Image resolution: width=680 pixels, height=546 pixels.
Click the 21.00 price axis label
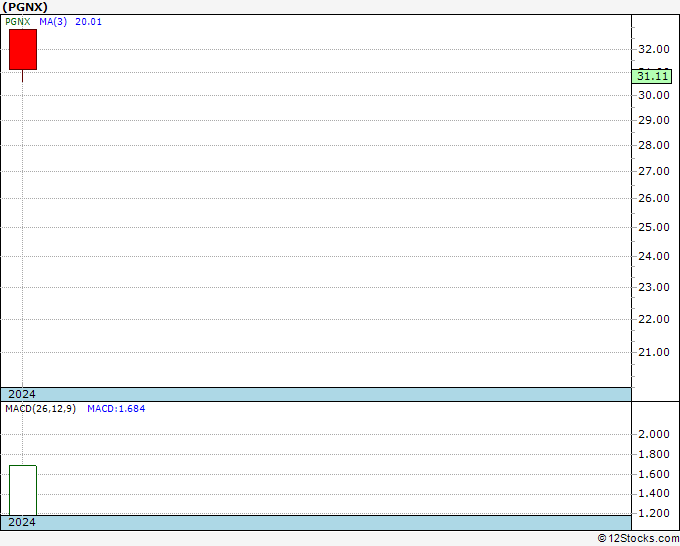tap(654, 352)
